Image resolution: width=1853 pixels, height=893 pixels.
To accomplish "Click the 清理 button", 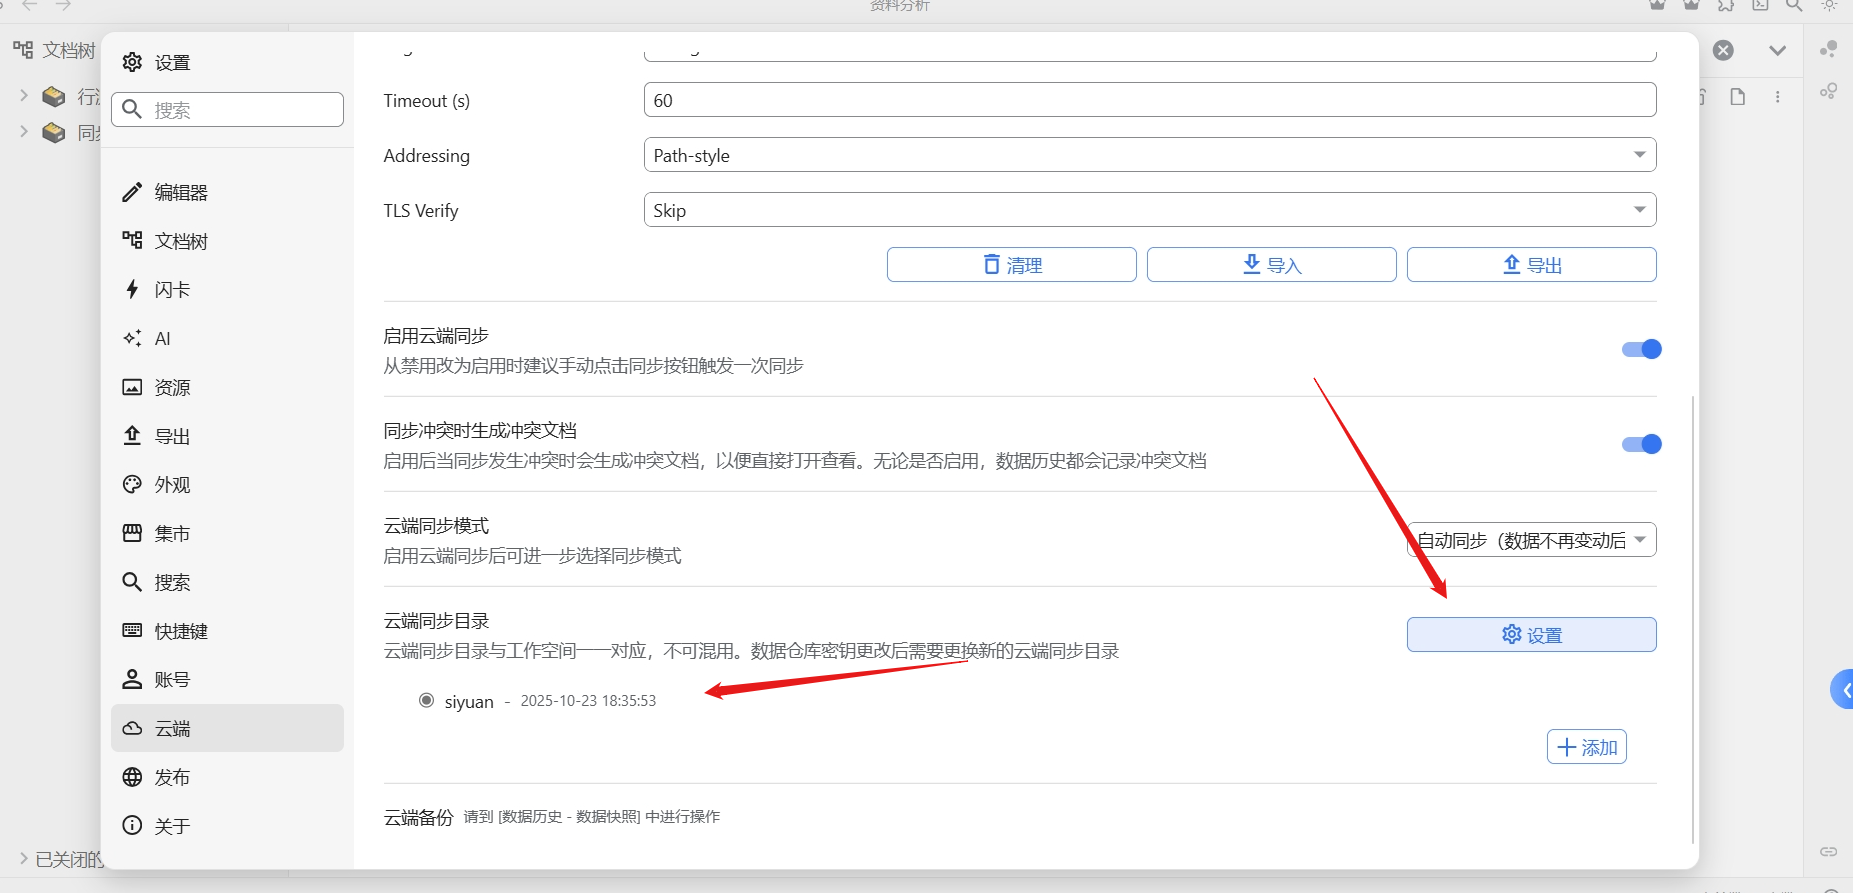I will click(1012, 265).
